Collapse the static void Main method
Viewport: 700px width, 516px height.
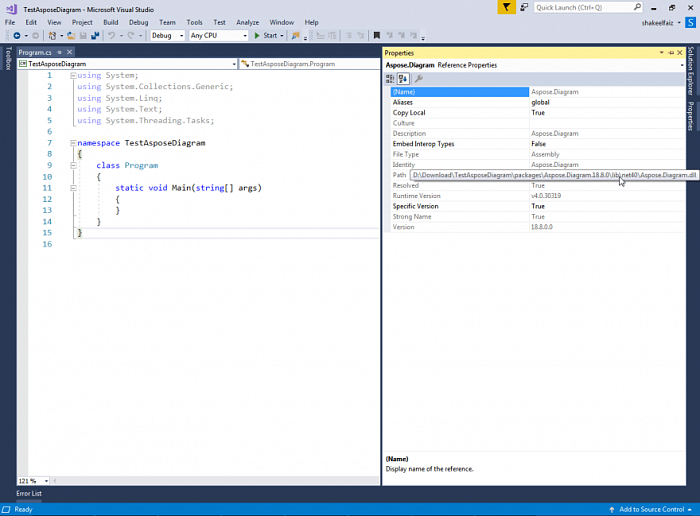(73, 188)
